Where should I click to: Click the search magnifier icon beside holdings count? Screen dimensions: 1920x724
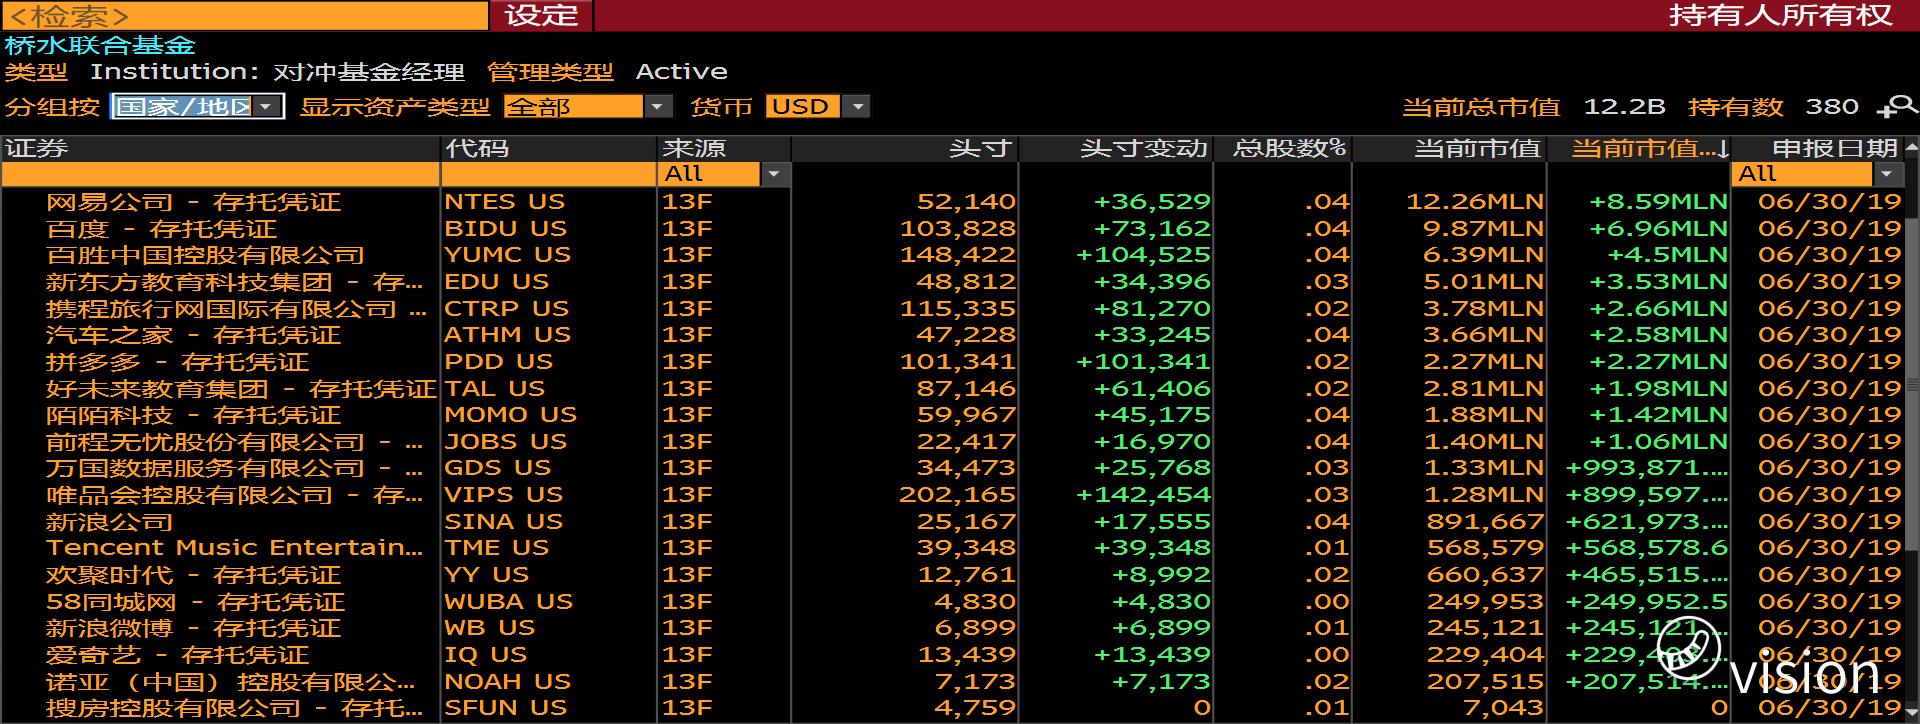click(1897, 107)
